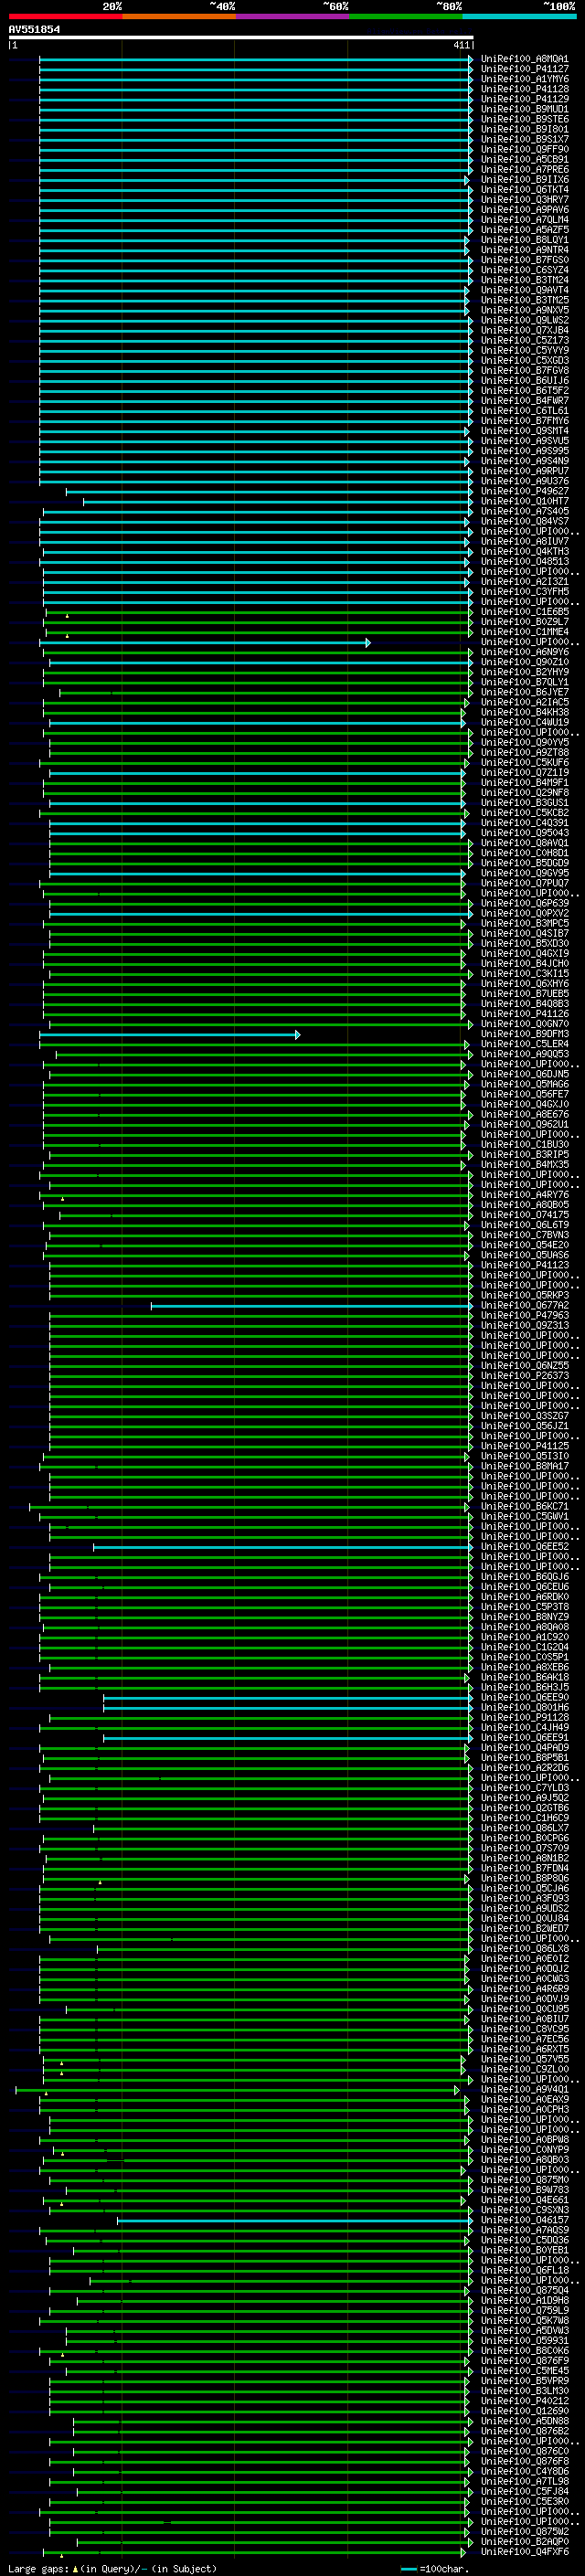The width and height of the screenshot is (585, 2576).
Task: Select hit label UniRef100_Q4KTH3
Action: point(524,551)
